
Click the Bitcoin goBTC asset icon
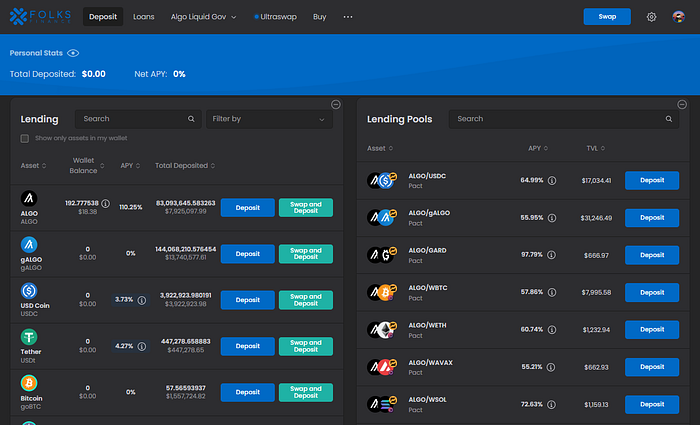point(29,383)
